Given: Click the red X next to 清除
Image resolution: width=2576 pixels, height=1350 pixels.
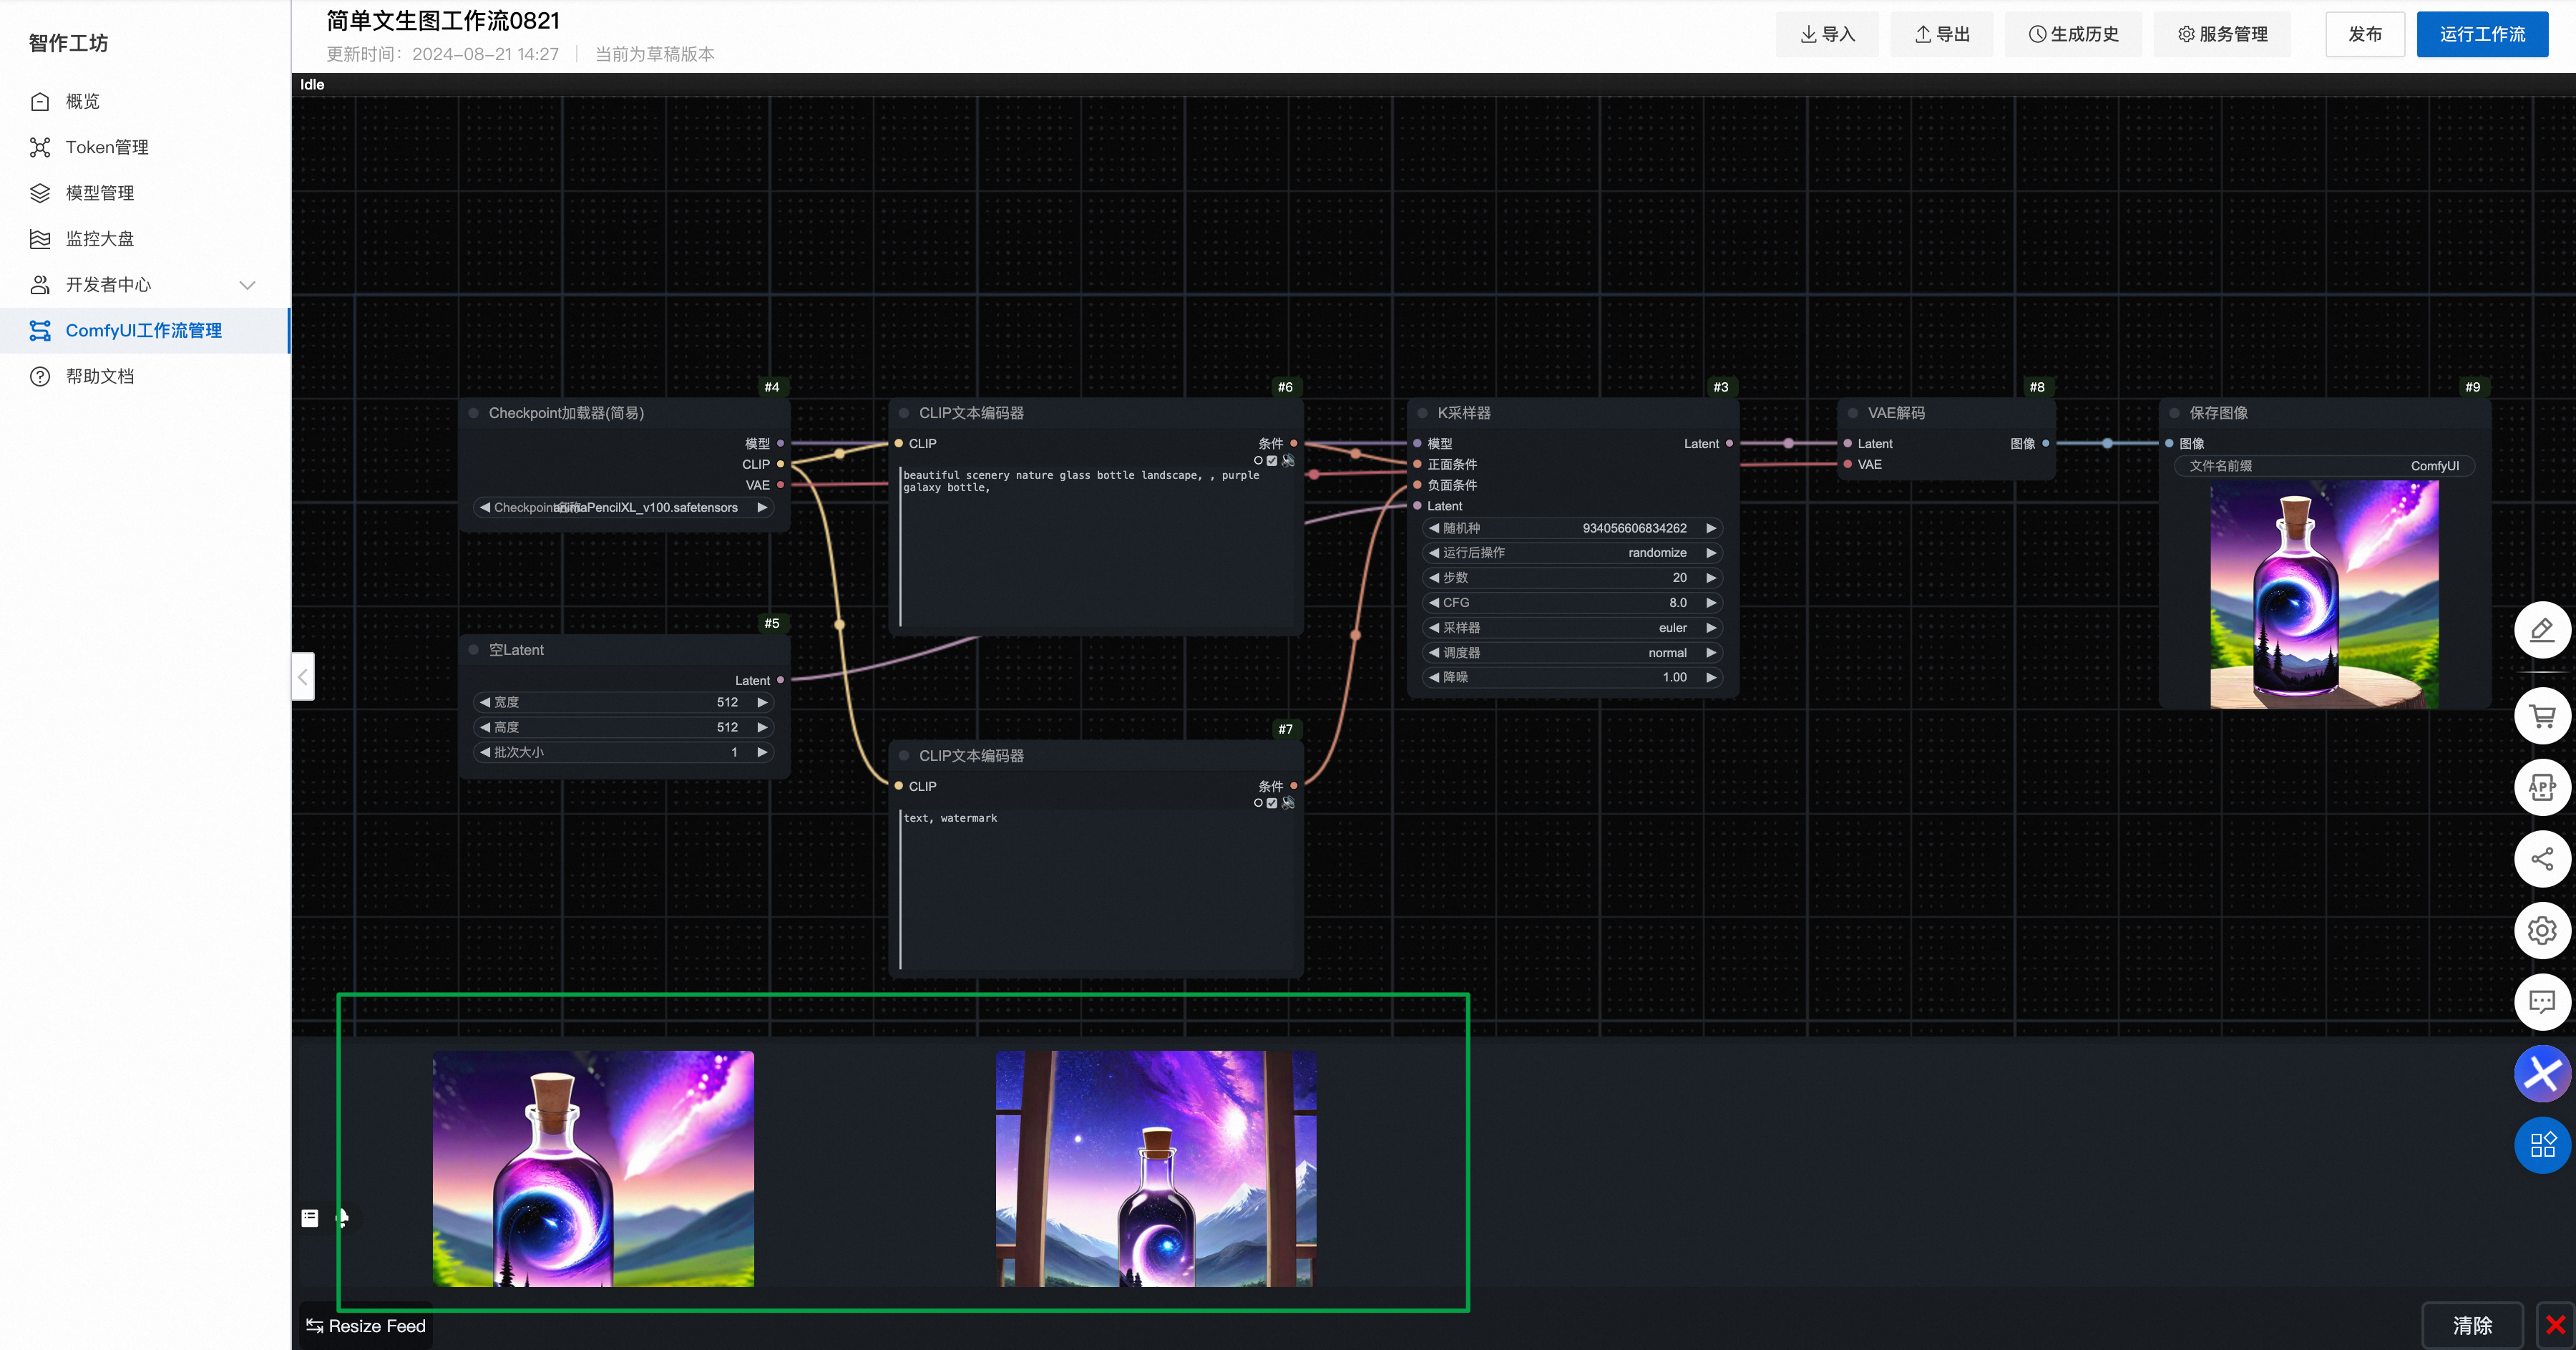Looking at the screenshot, I should point(2555,1325).
